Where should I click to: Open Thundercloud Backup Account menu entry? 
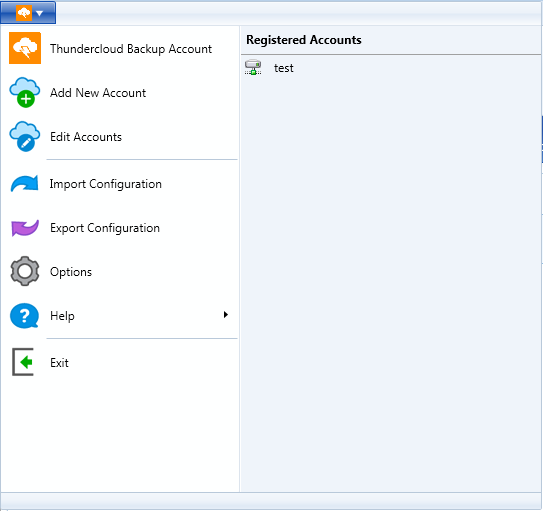point(131,49)
